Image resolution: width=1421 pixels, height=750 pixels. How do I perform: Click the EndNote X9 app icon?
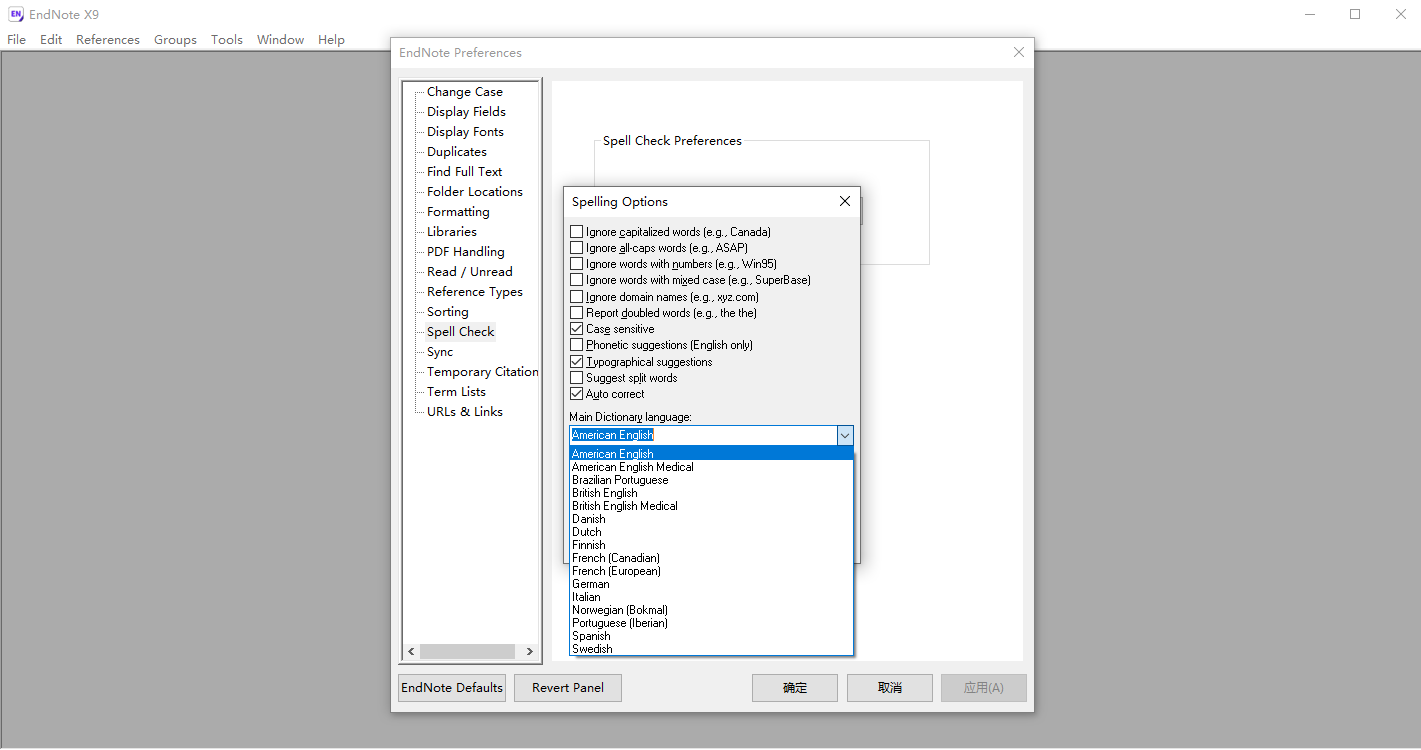point(16,14)
